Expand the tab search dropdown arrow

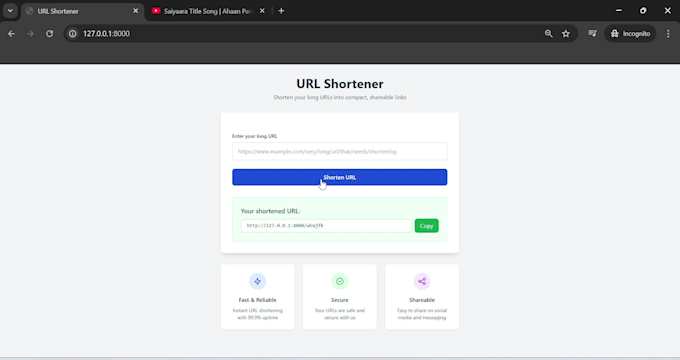(x=10, y=11)
